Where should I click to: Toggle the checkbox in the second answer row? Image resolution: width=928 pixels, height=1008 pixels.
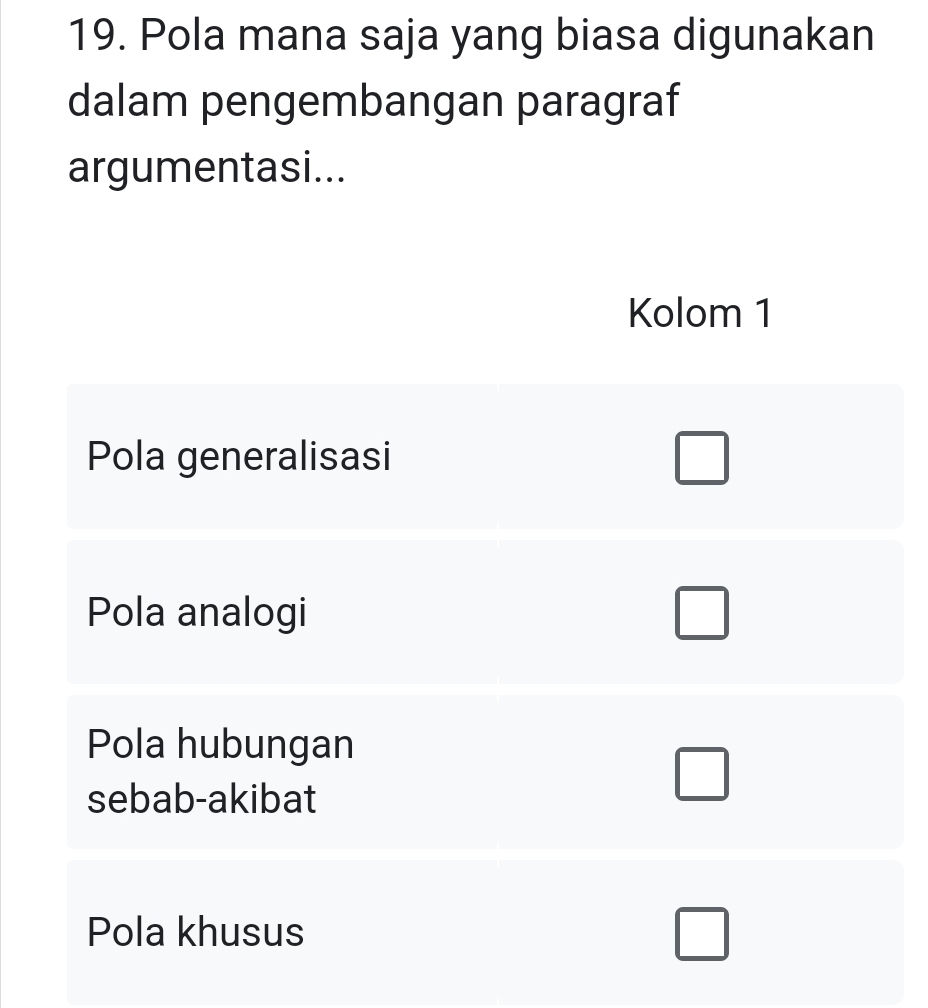pyautogui.click(x=701, y=613)
